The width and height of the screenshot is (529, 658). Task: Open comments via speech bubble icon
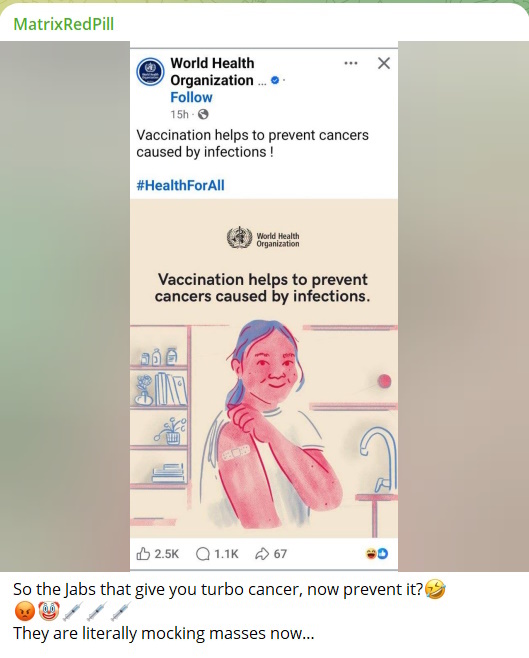(203, 554)
